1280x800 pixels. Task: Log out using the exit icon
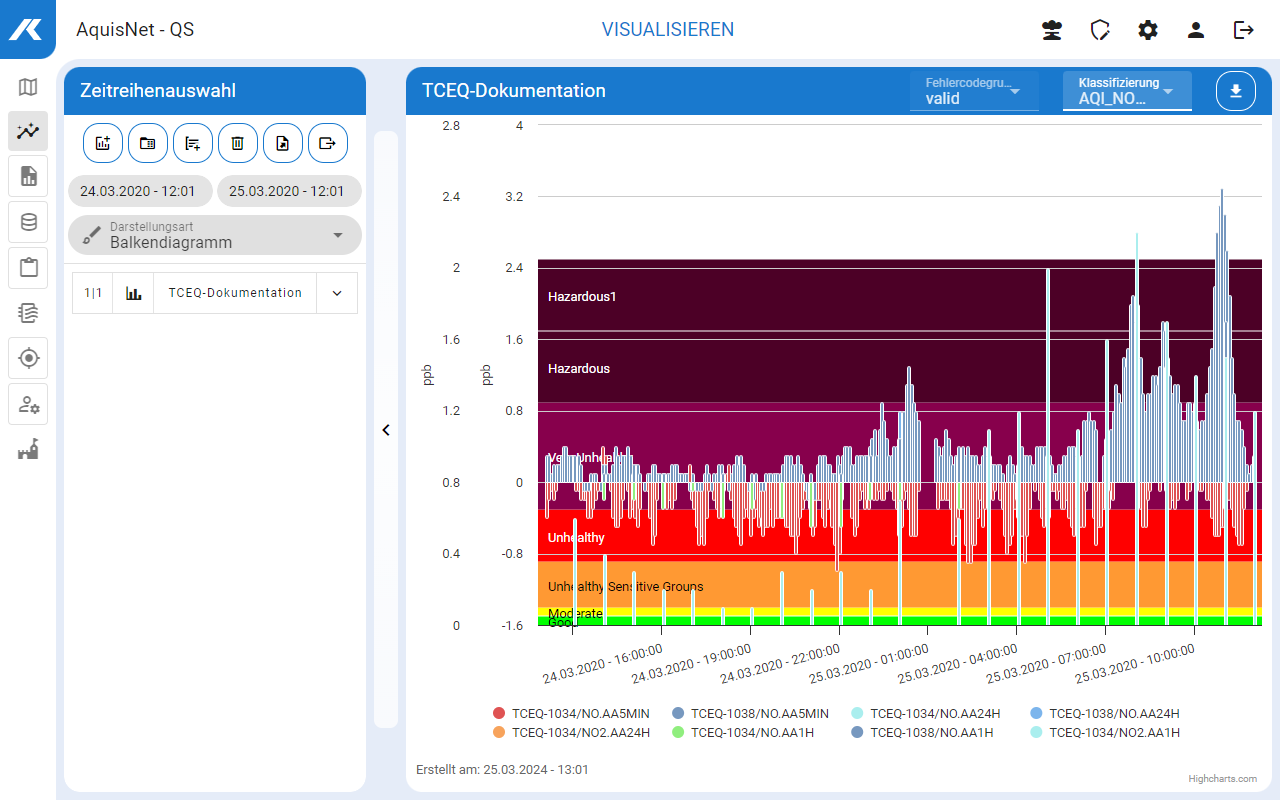pos(1244,30)
